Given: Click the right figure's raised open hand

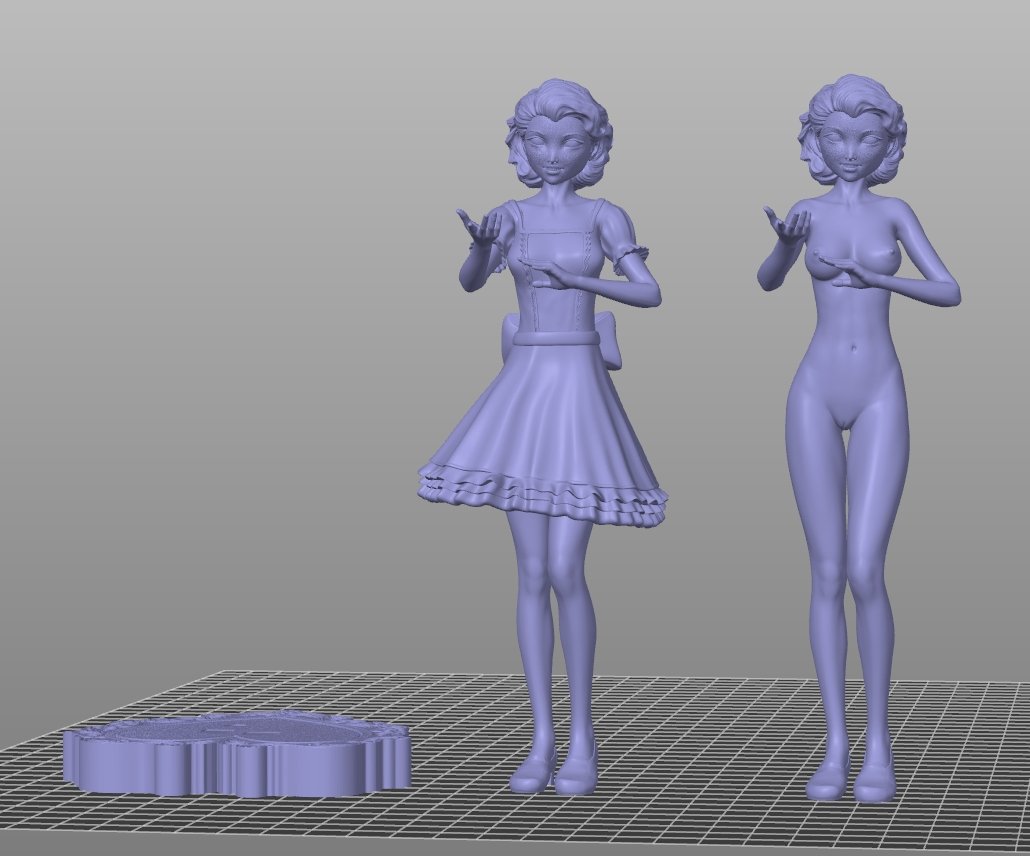Looking at the screenshot, I should (x=786, y=226).
